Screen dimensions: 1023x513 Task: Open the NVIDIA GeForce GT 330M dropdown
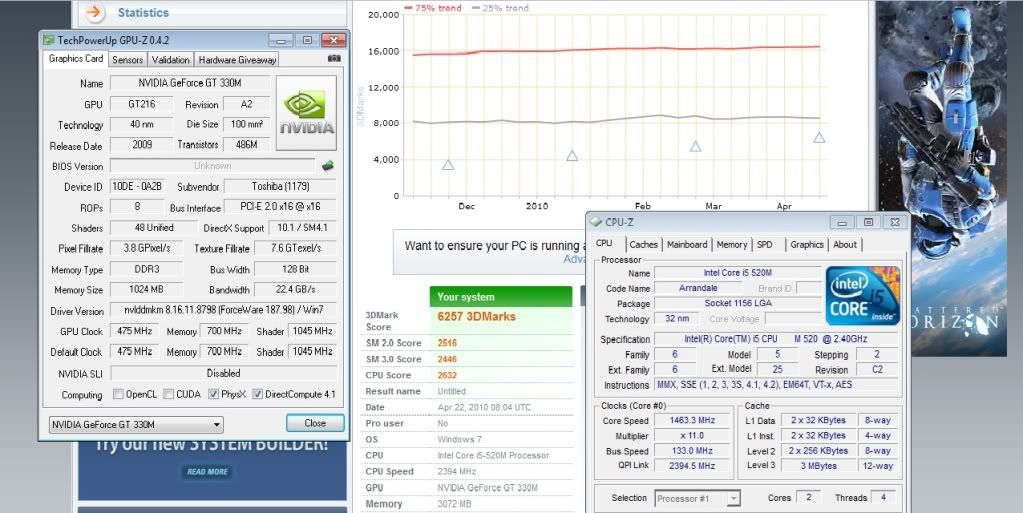pyautogui.click(x=136, y=424)
